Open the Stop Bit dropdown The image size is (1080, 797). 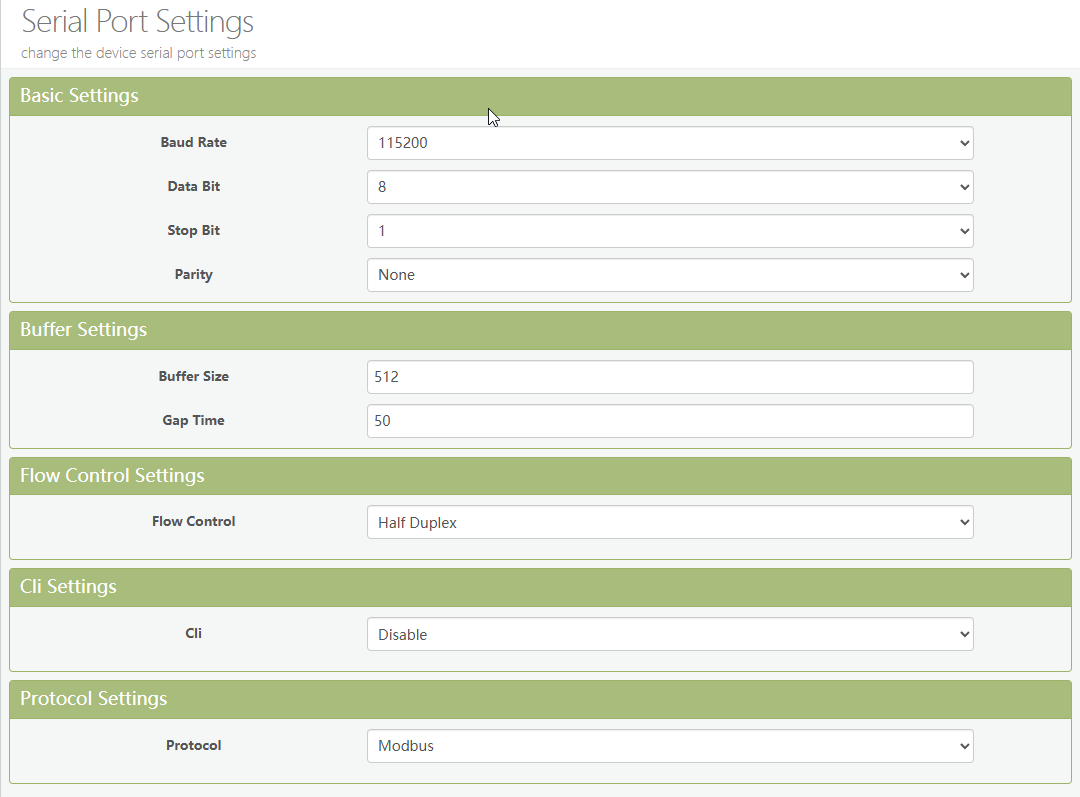(669, 231)
